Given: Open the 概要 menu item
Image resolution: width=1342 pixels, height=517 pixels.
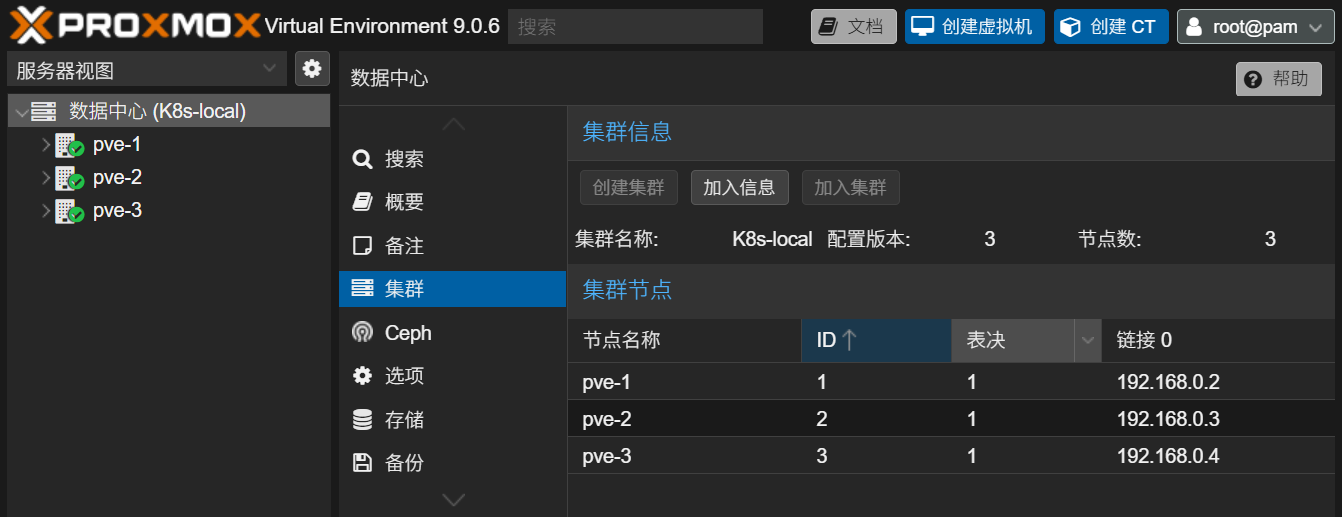Looking at the screenshot, I should click(452, 202).
